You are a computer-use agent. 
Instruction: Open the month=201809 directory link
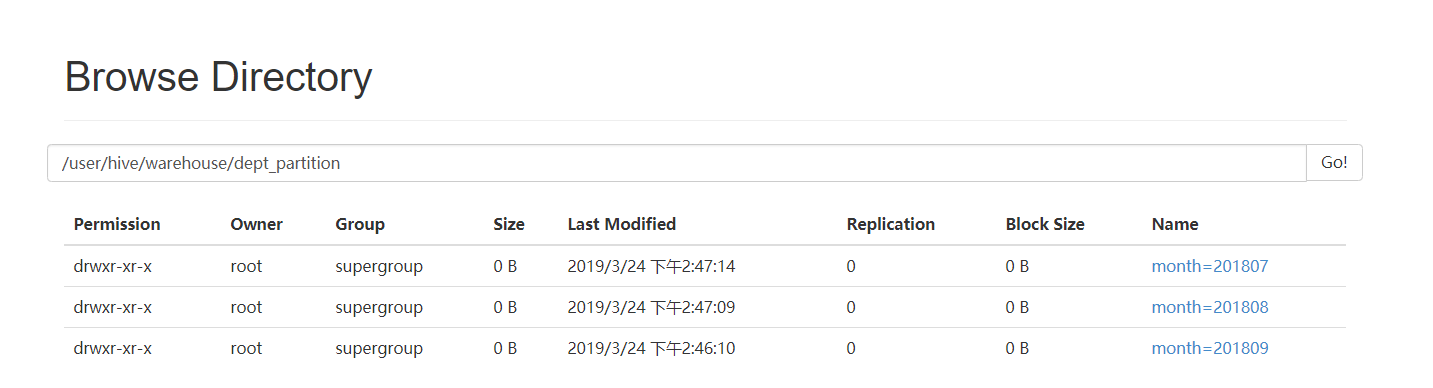(1210, 348)
